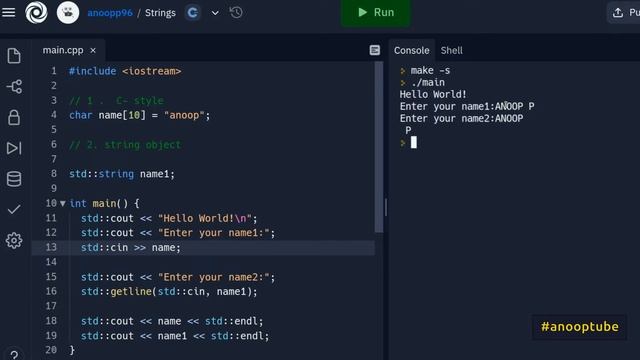640x360 pixels.
Task: Open the Version control sidebar icon
Action: [14, 87]
